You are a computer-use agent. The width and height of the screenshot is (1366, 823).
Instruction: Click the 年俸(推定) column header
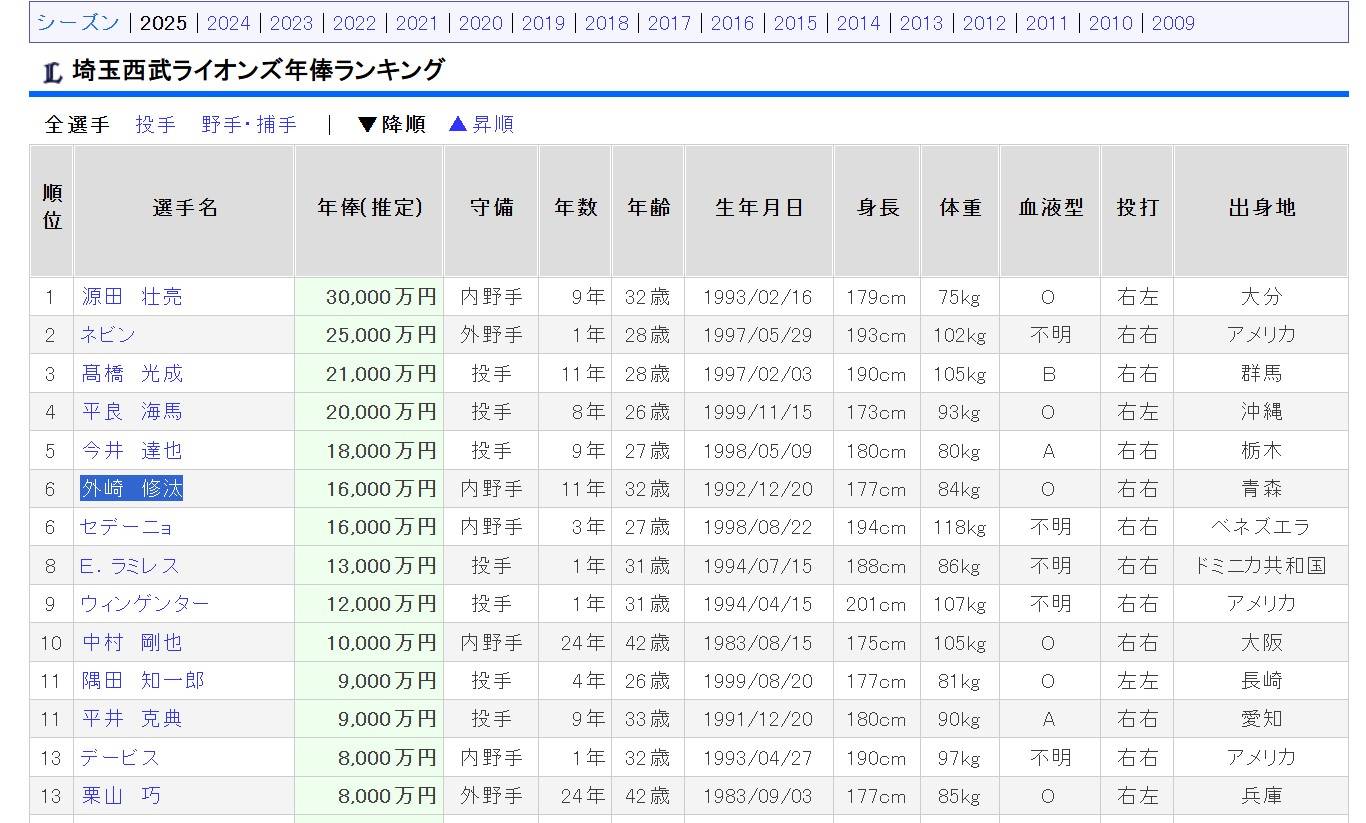pos(369,208)
